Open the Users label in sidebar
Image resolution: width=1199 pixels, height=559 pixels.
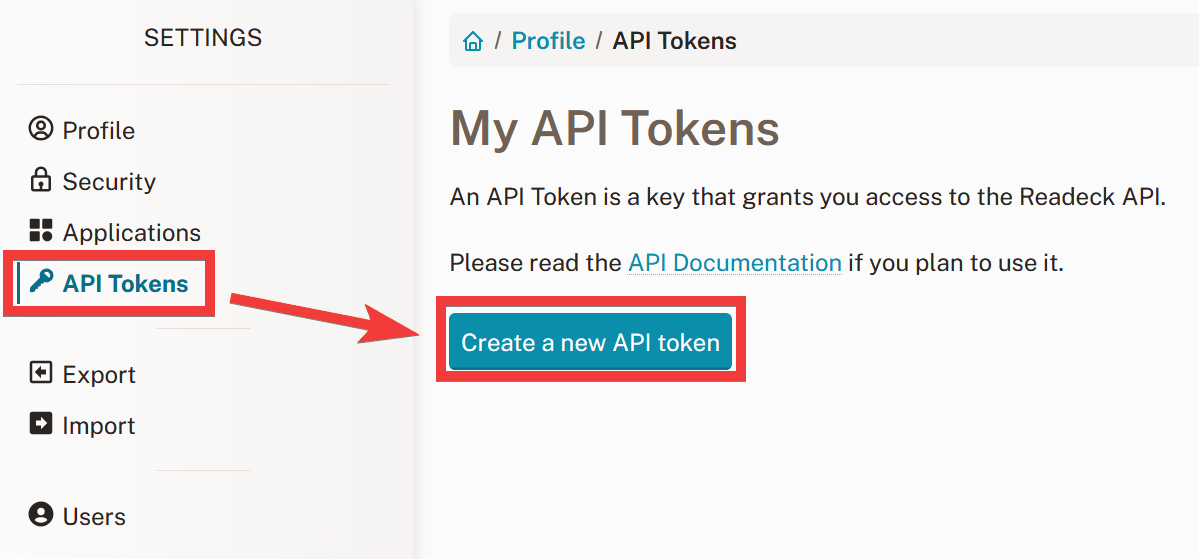(94, 517)
